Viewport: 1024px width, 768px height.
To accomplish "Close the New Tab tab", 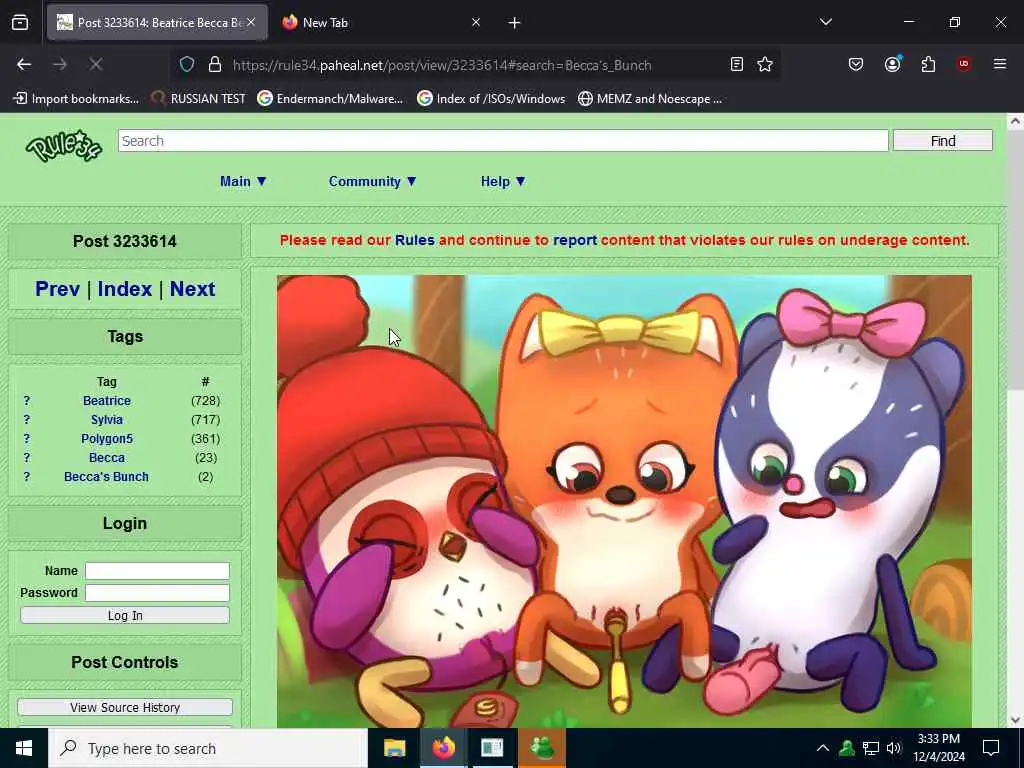I will point(476,23).
